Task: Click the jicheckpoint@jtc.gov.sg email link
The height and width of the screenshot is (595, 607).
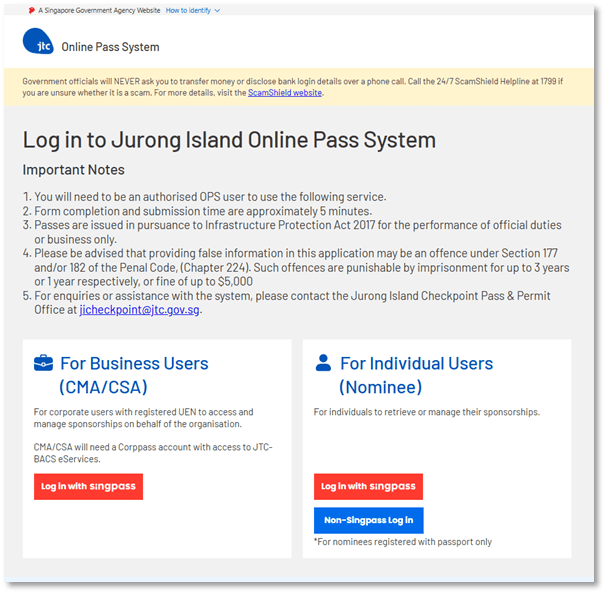Action: click(x=139, y=310)
